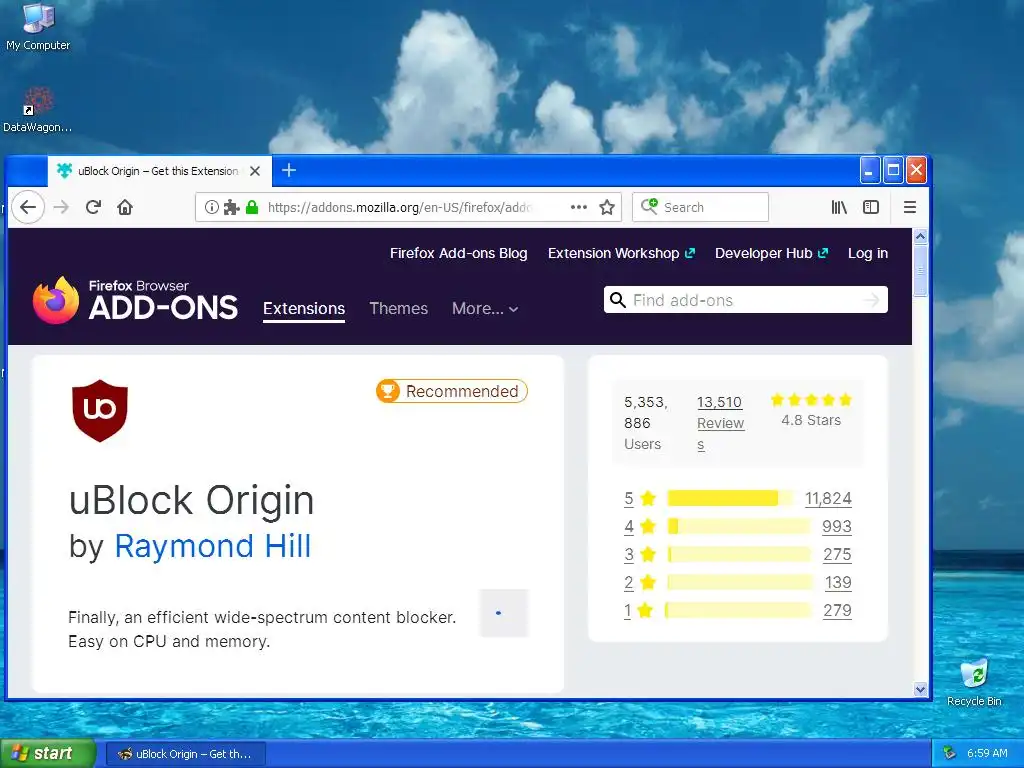Click the system tray icon beside the clock

[949, 753]
